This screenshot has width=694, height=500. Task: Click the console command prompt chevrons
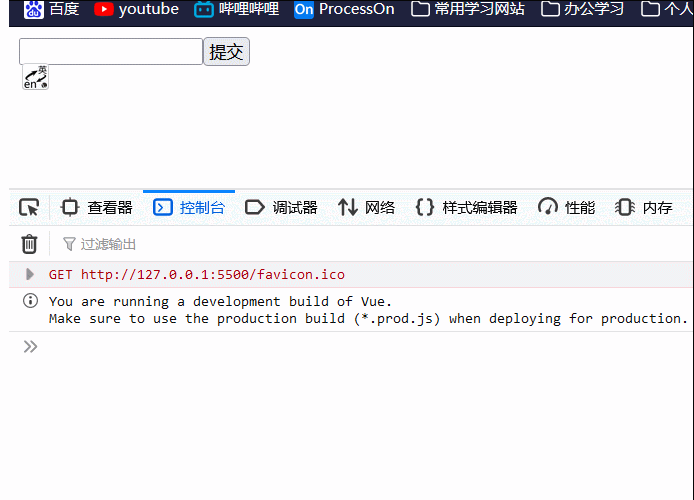30,346
